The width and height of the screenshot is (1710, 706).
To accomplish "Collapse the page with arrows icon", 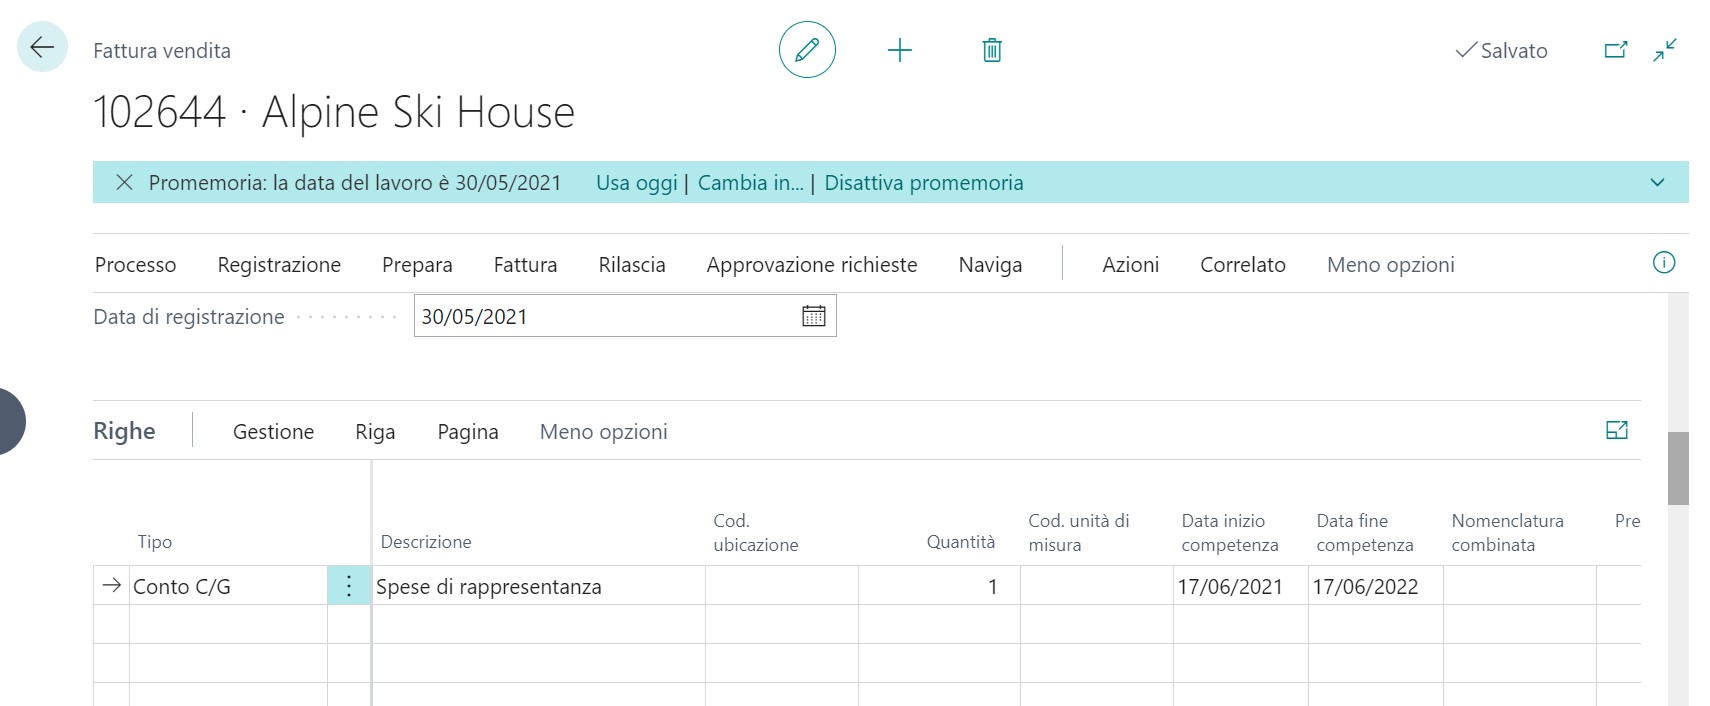I will 1665,50.
